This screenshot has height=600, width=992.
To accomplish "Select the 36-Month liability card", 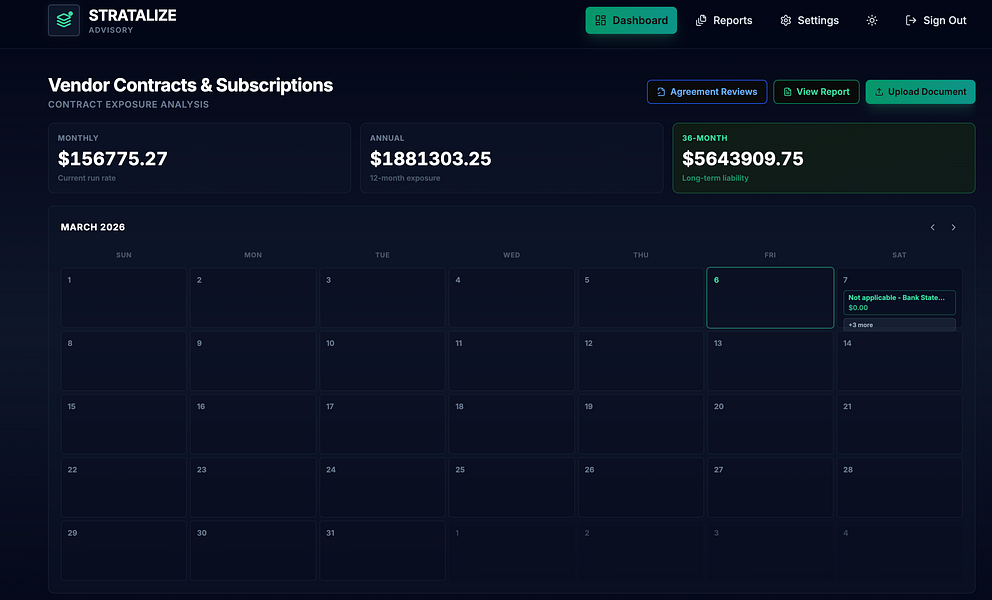I will pos(824,158).
